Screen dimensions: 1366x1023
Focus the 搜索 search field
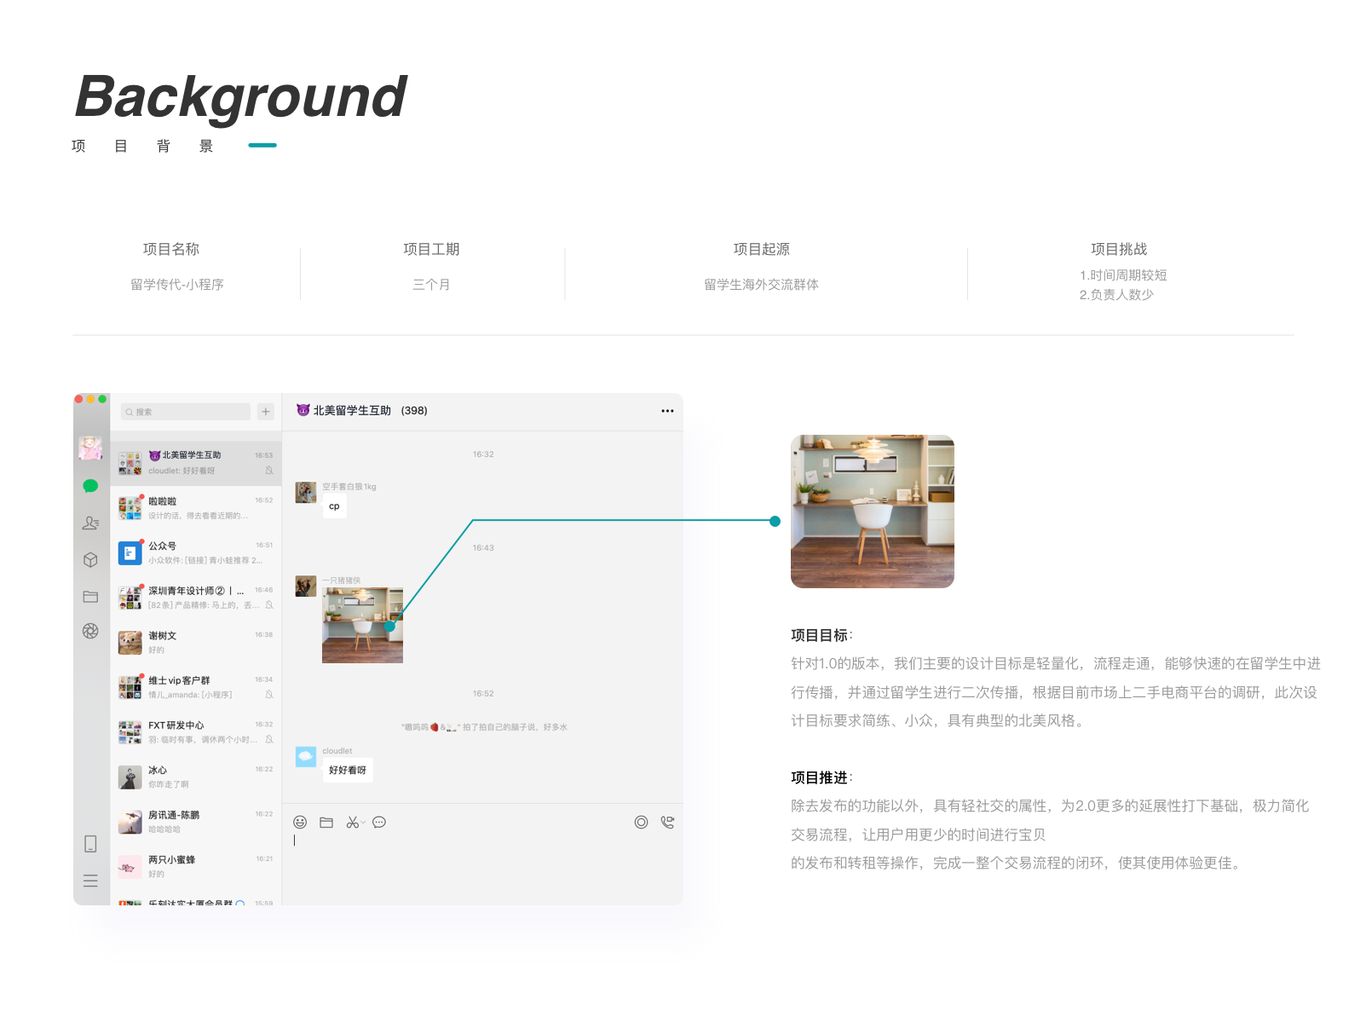click(185, 412)
